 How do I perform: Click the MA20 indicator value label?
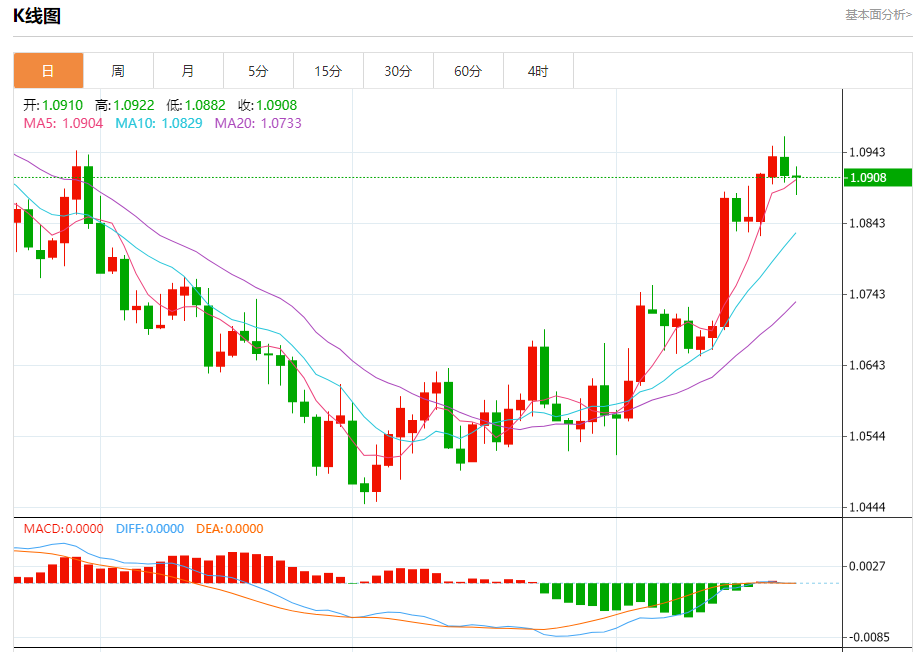pos(258,123)
